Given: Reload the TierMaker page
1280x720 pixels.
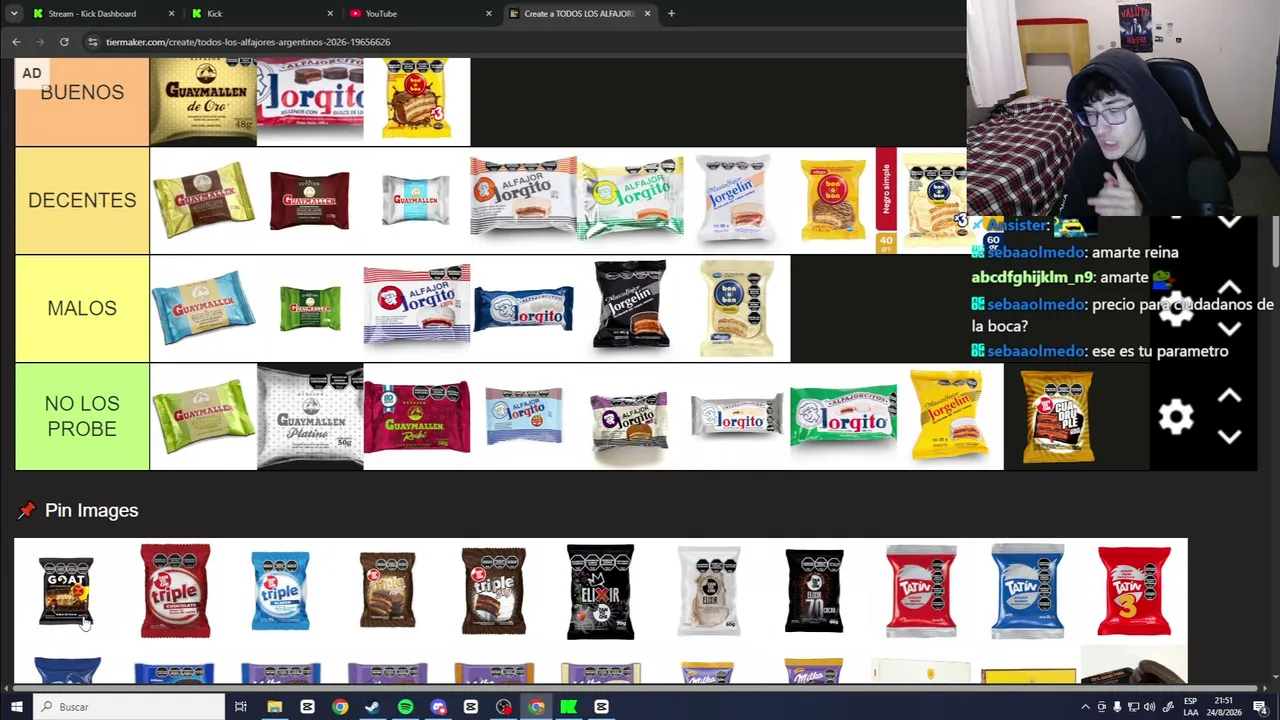Looking at the screenshot, I should tap(64, 42).
